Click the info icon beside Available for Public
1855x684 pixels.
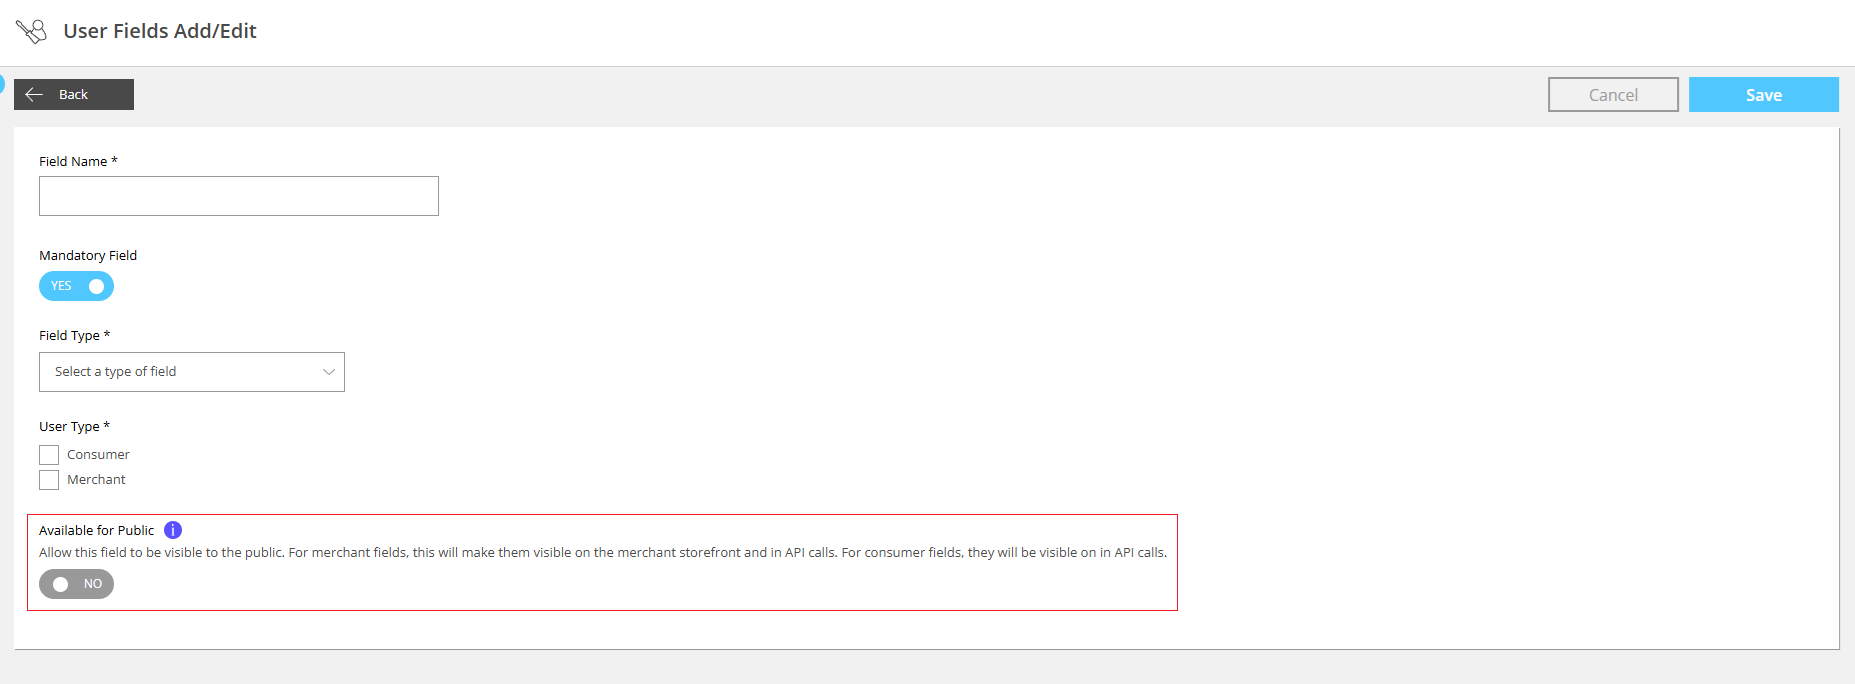tap(173, 530)
